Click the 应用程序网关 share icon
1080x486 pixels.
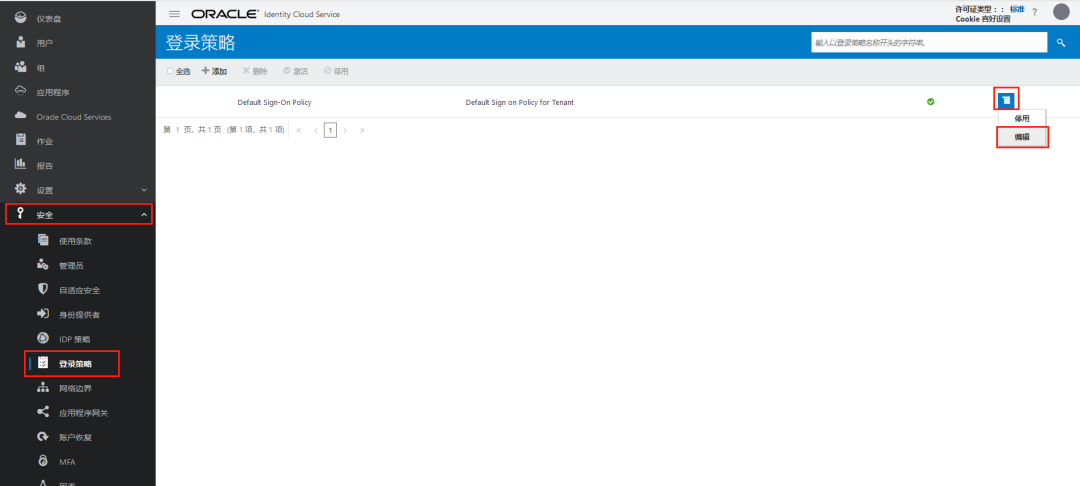tap(43, 412)
